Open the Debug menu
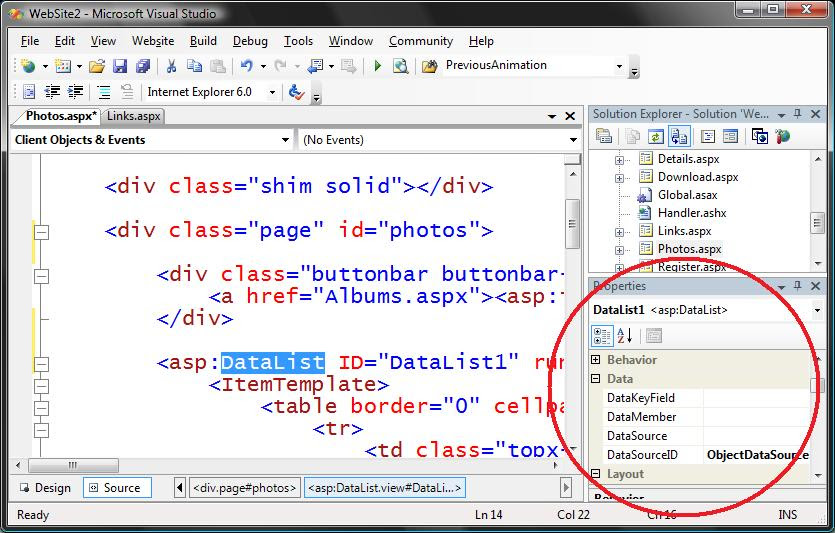The width and height of the screenshot is (835, 533). click(x=250, y=41)
